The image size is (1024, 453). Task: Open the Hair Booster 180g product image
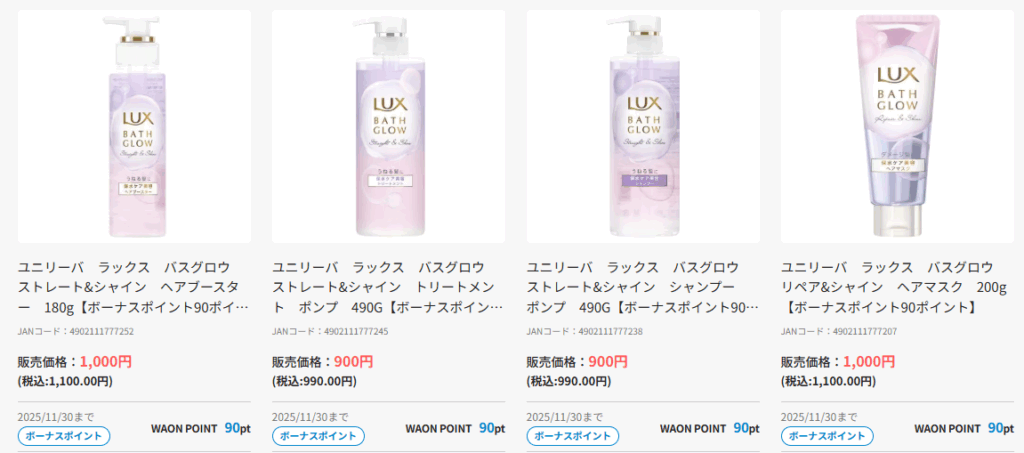[x=134, y=126]
